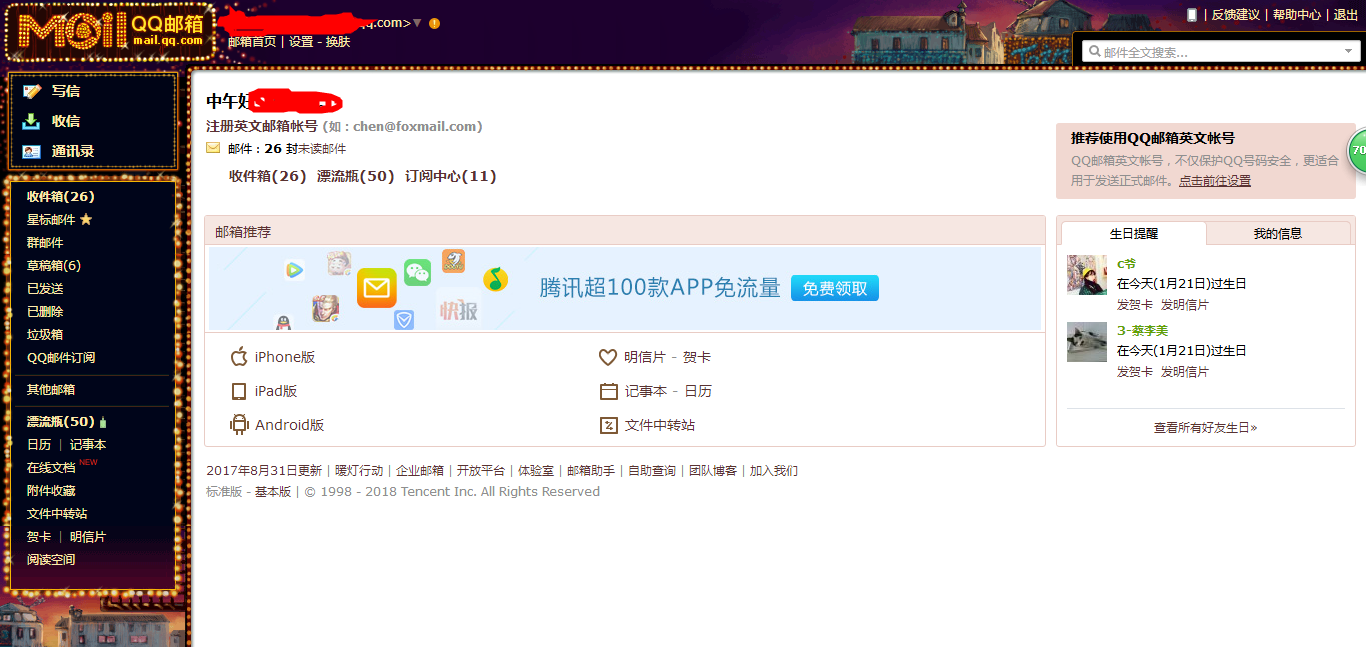The width and height of the screenshot is (1366, 647).
Task: Open the account dropdown arrow beside email address
Action: pyautogui.click(x=417, y=23)
